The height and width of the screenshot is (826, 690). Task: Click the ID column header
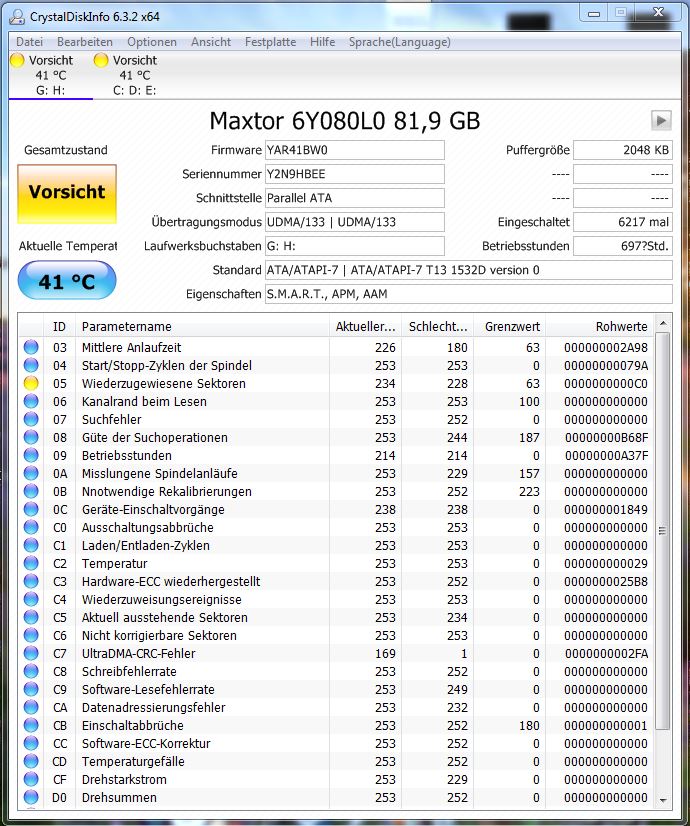59,327
